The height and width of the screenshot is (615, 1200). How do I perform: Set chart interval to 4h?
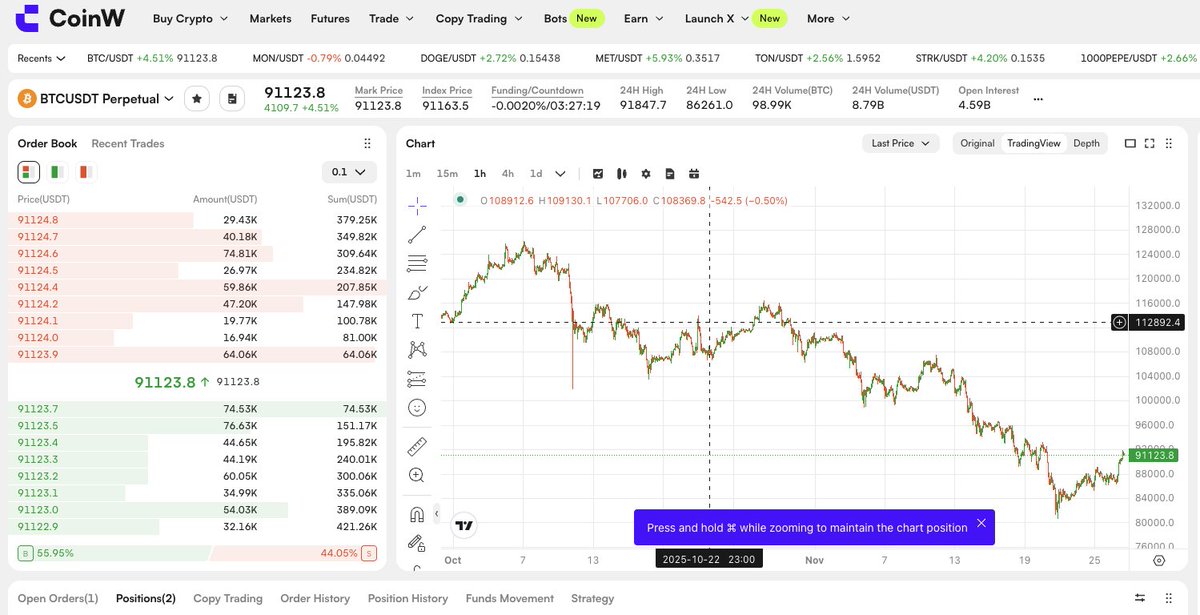(x=508, y=173)
